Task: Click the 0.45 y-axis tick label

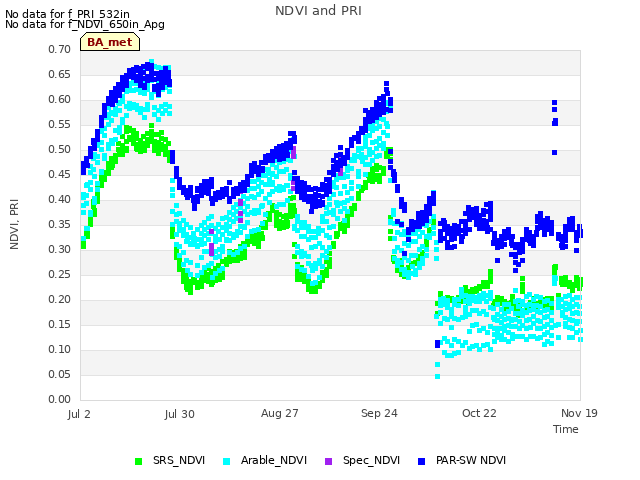Action: point(60,174)
